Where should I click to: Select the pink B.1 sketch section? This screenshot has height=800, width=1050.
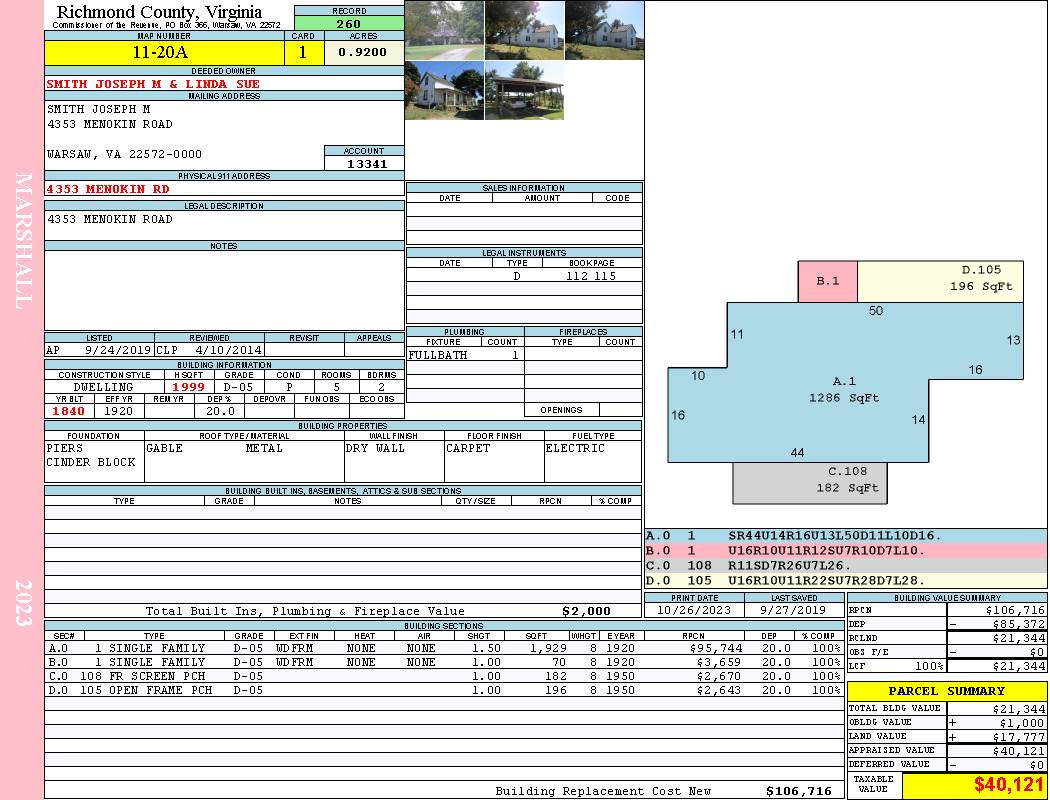click(x=828, y=281)
